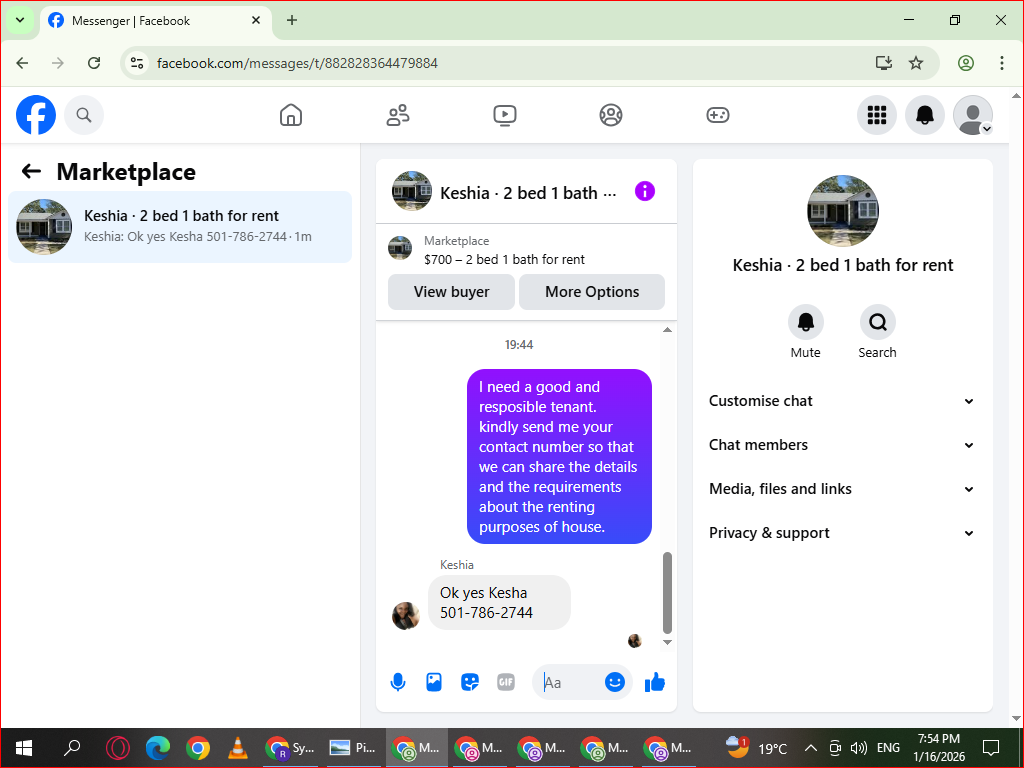Launch Microsoft Edge from taskbar

tap(157, 748)
